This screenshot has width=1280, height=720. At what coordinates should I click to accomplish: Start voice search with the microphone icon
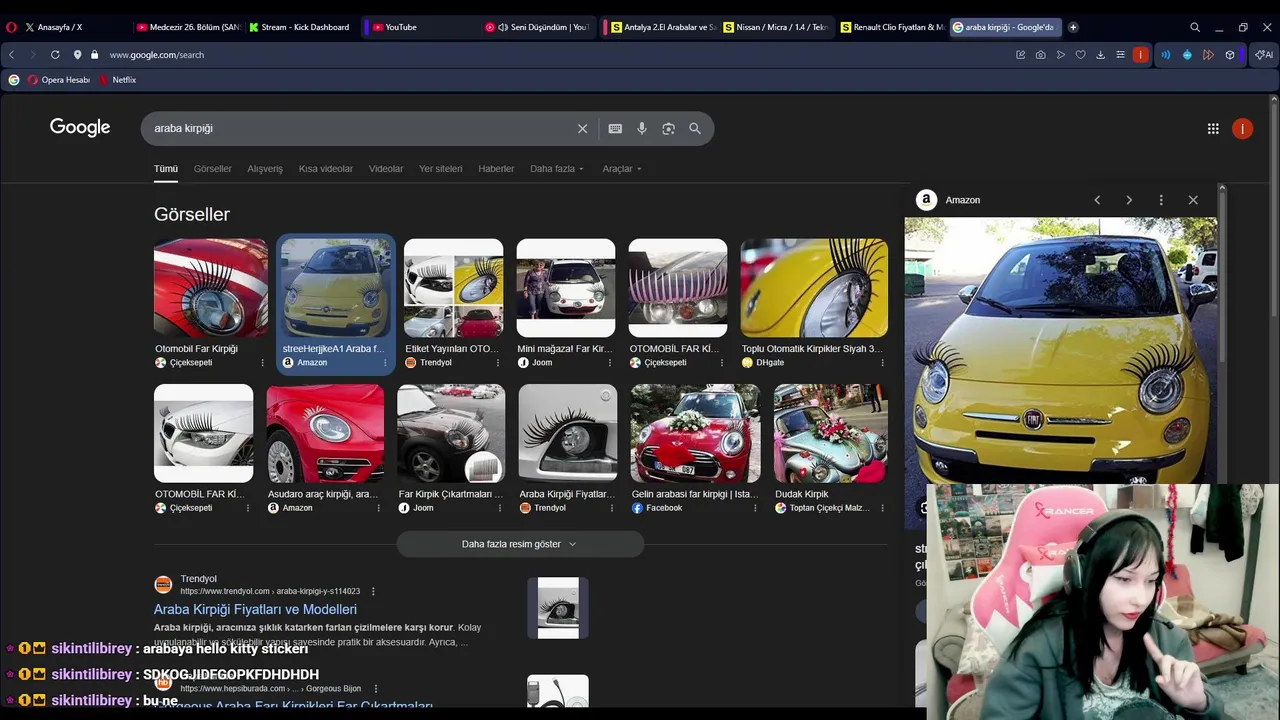pyautogui.click(x=642, y=128)
